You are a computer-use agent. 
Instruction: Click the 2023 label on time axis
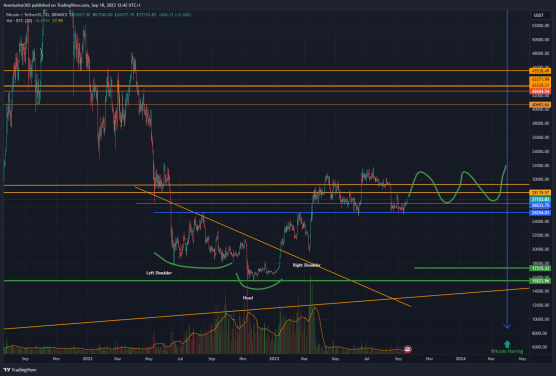(274, 359)
